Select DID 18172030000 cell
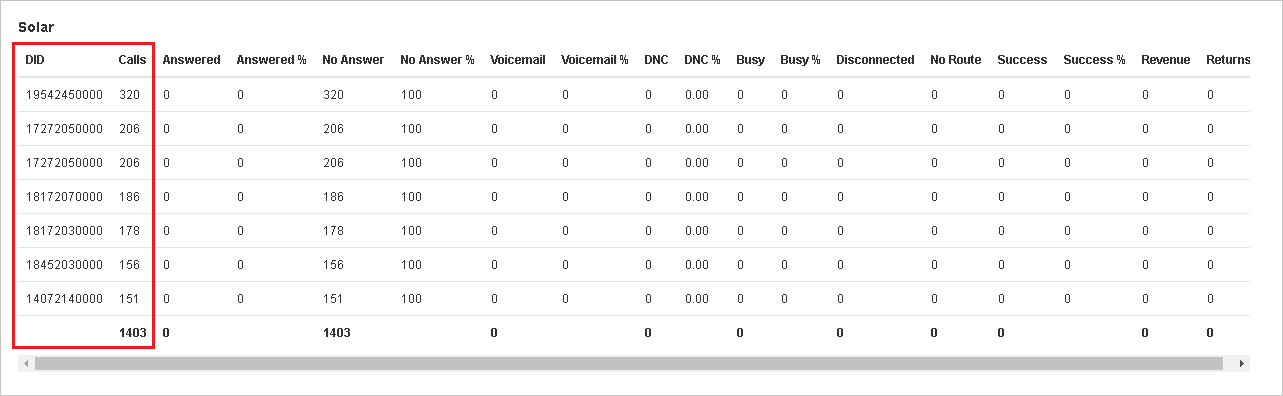 [64, 231]
